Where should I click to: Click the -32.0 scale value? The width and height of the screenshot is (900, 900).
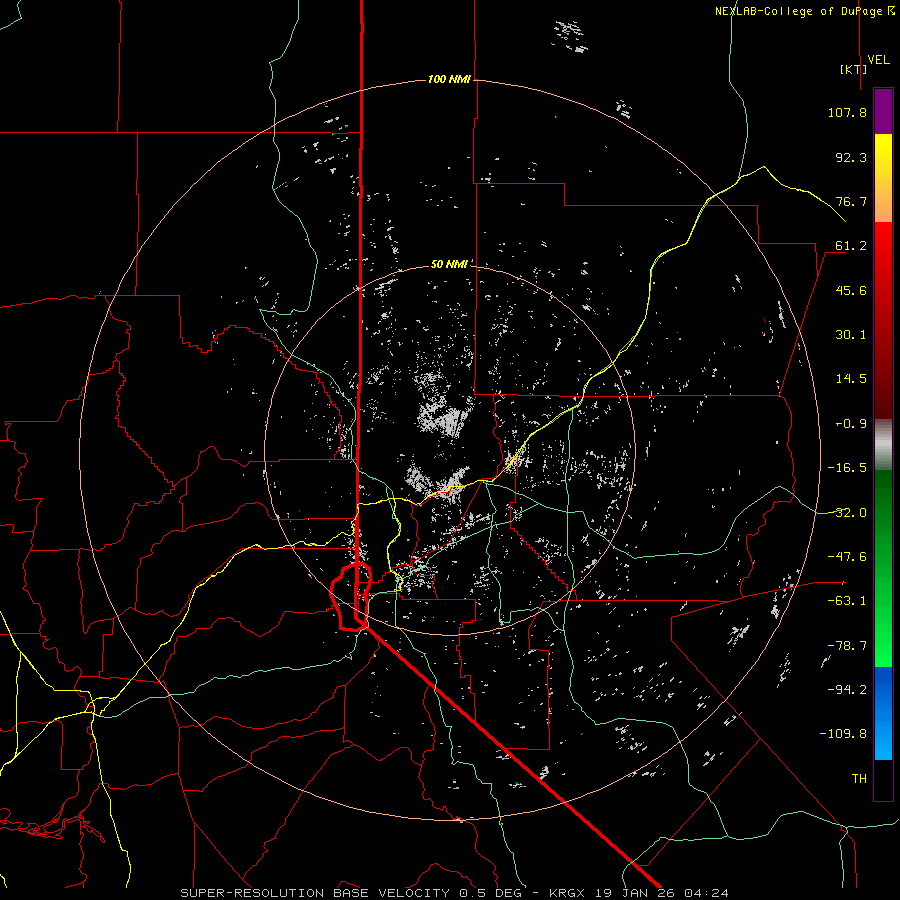click(x=847, y=513)
